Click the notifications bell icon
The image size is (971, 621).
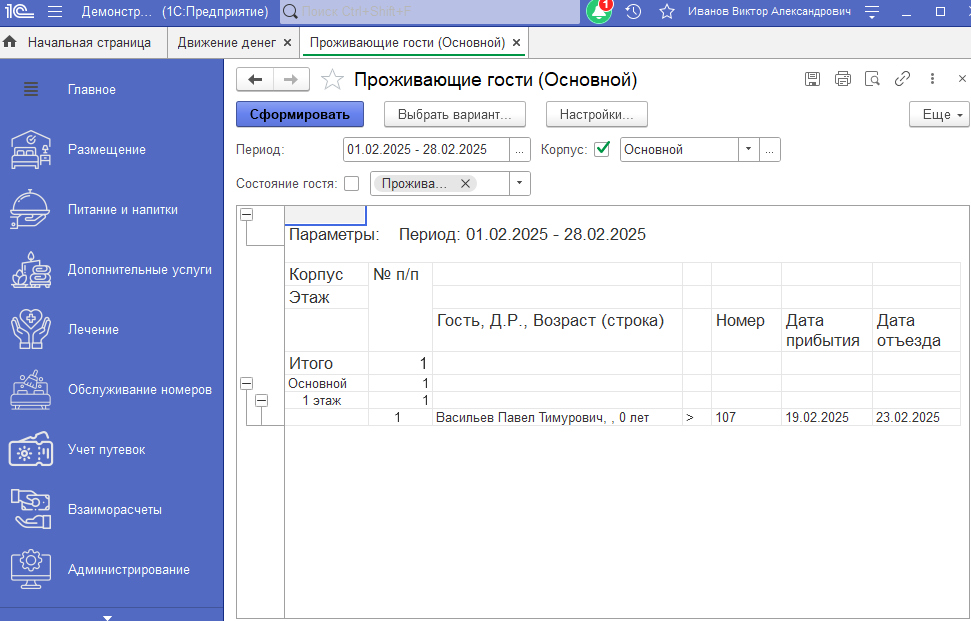597,12
